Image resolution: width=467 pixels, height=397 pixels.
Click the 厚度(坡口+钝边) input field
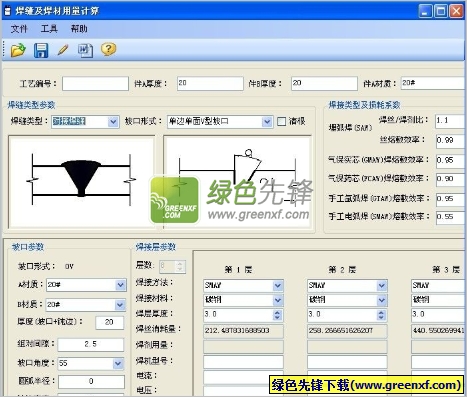pos(110,323)
